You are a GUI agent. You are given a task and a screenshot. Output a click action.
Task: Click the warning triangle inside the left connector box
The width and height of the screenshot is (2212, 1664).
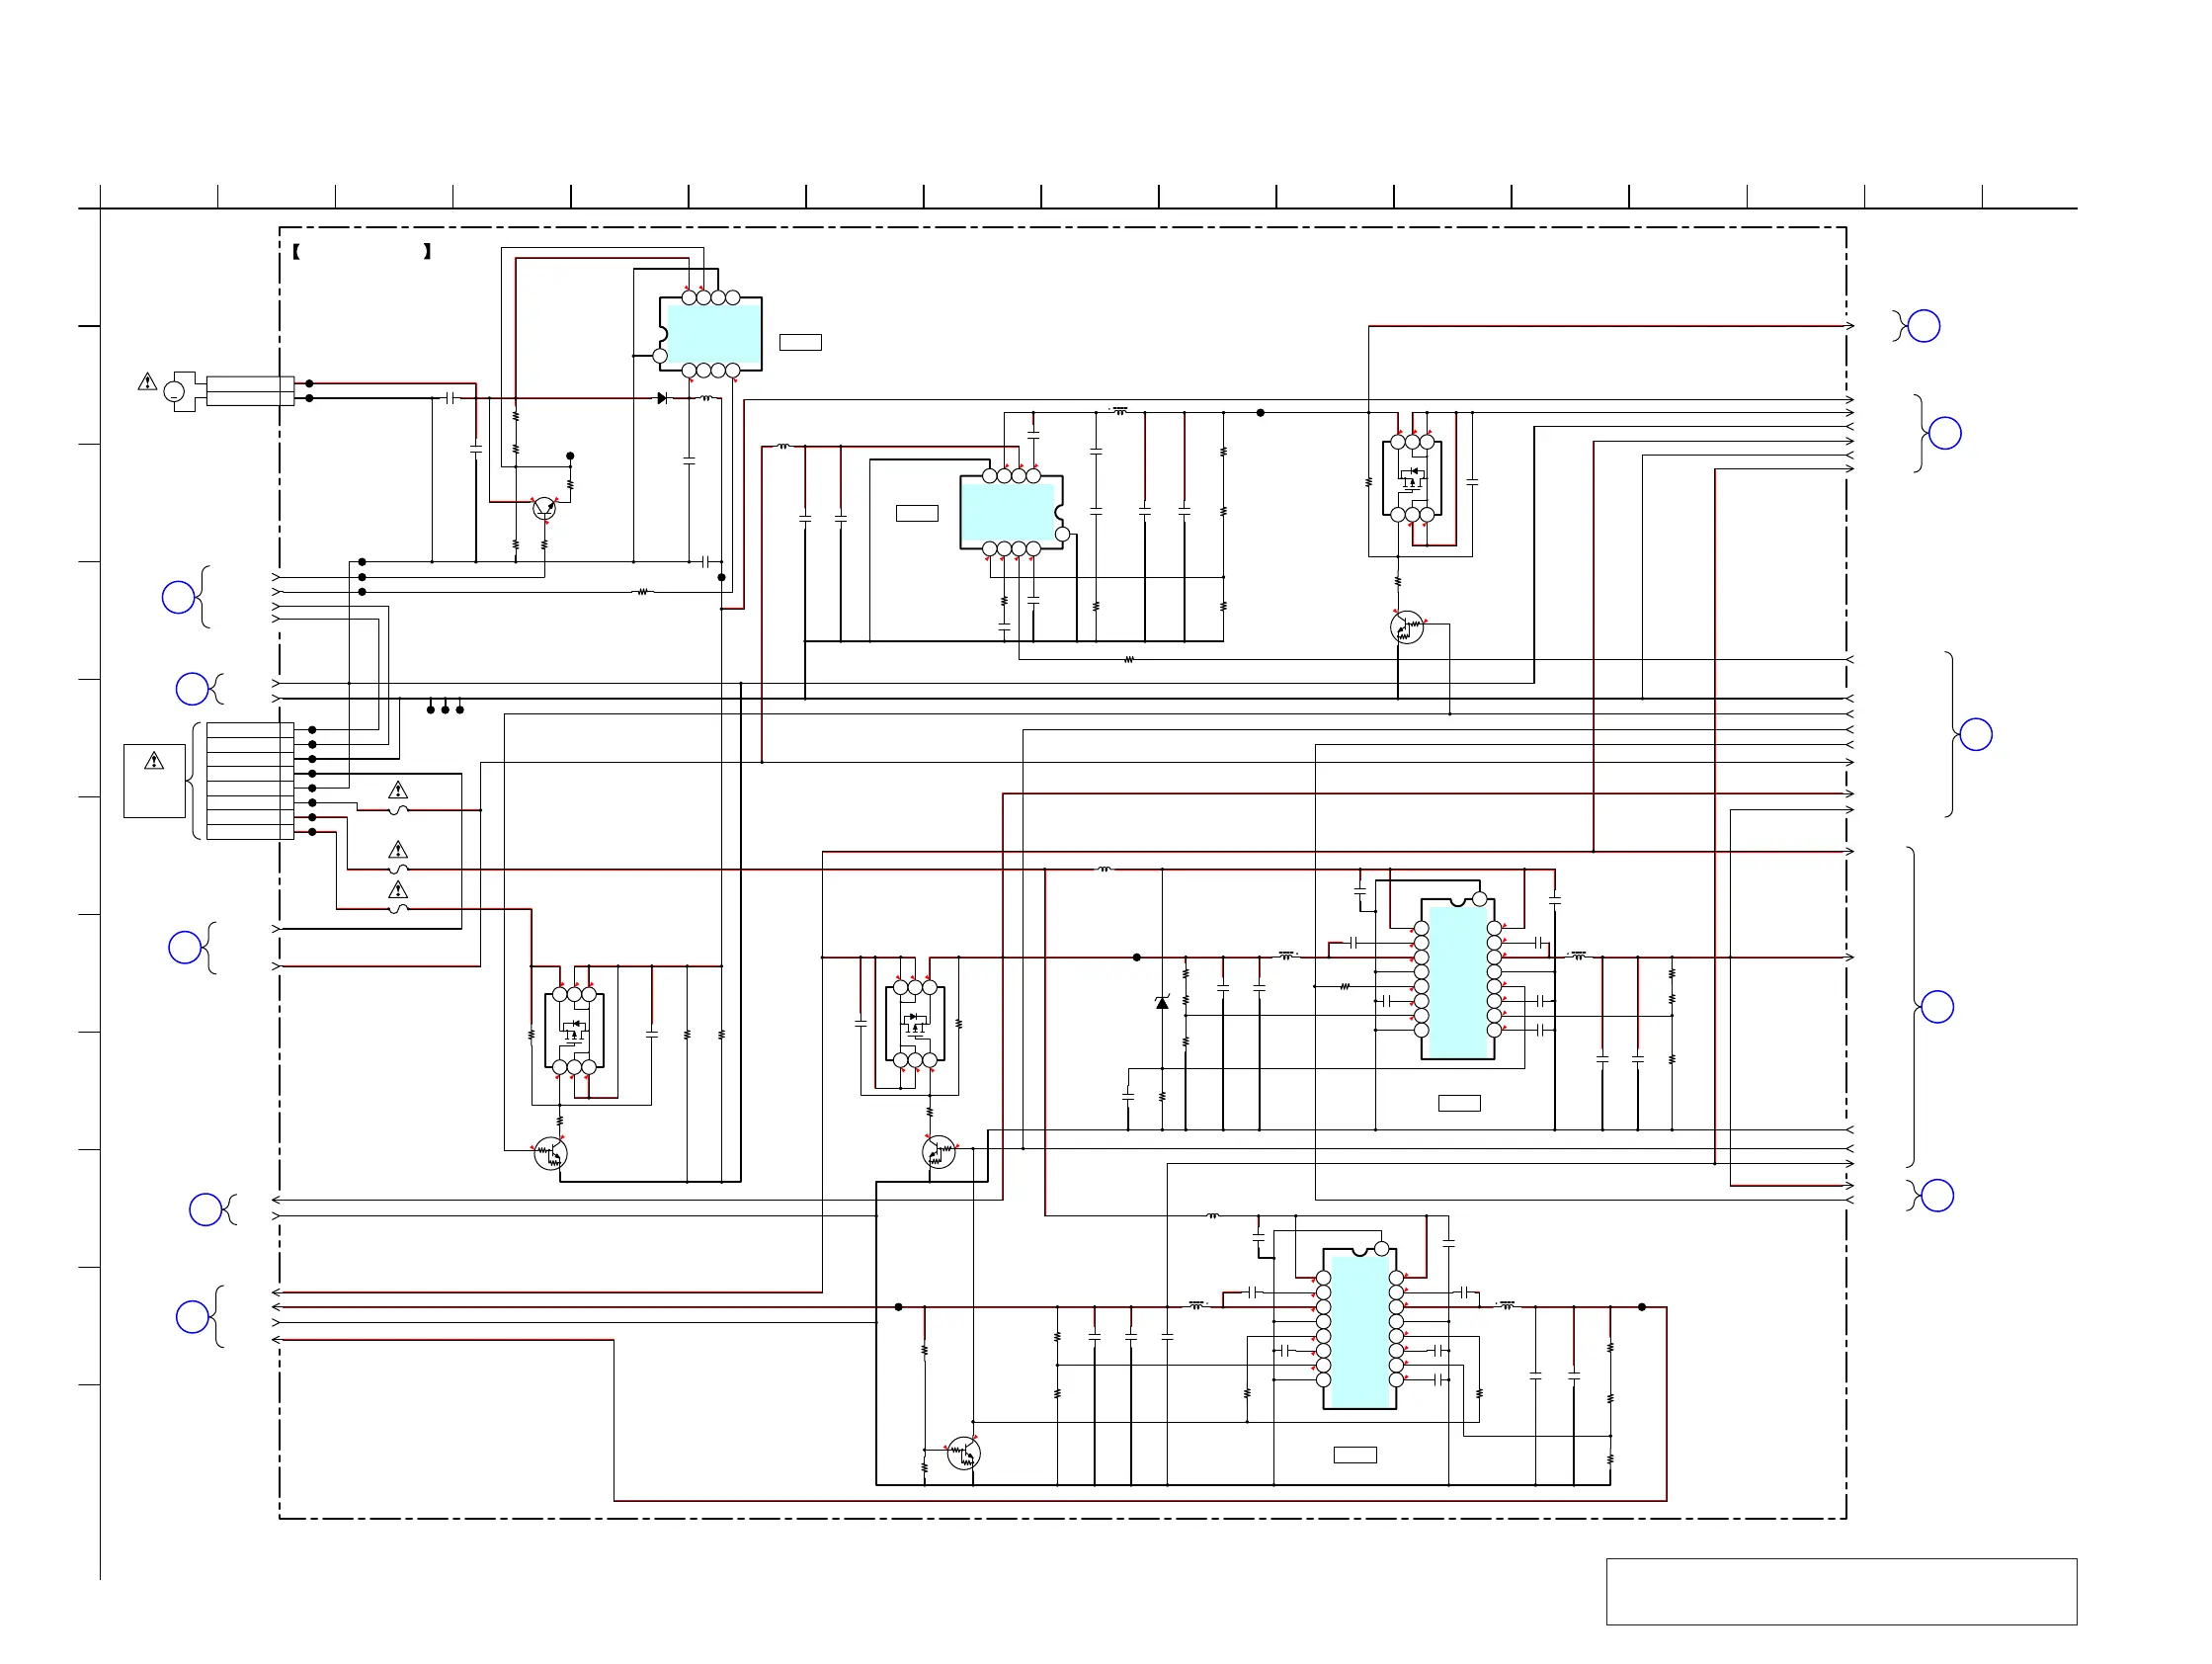pyautogui.click(x=154, y=762)
